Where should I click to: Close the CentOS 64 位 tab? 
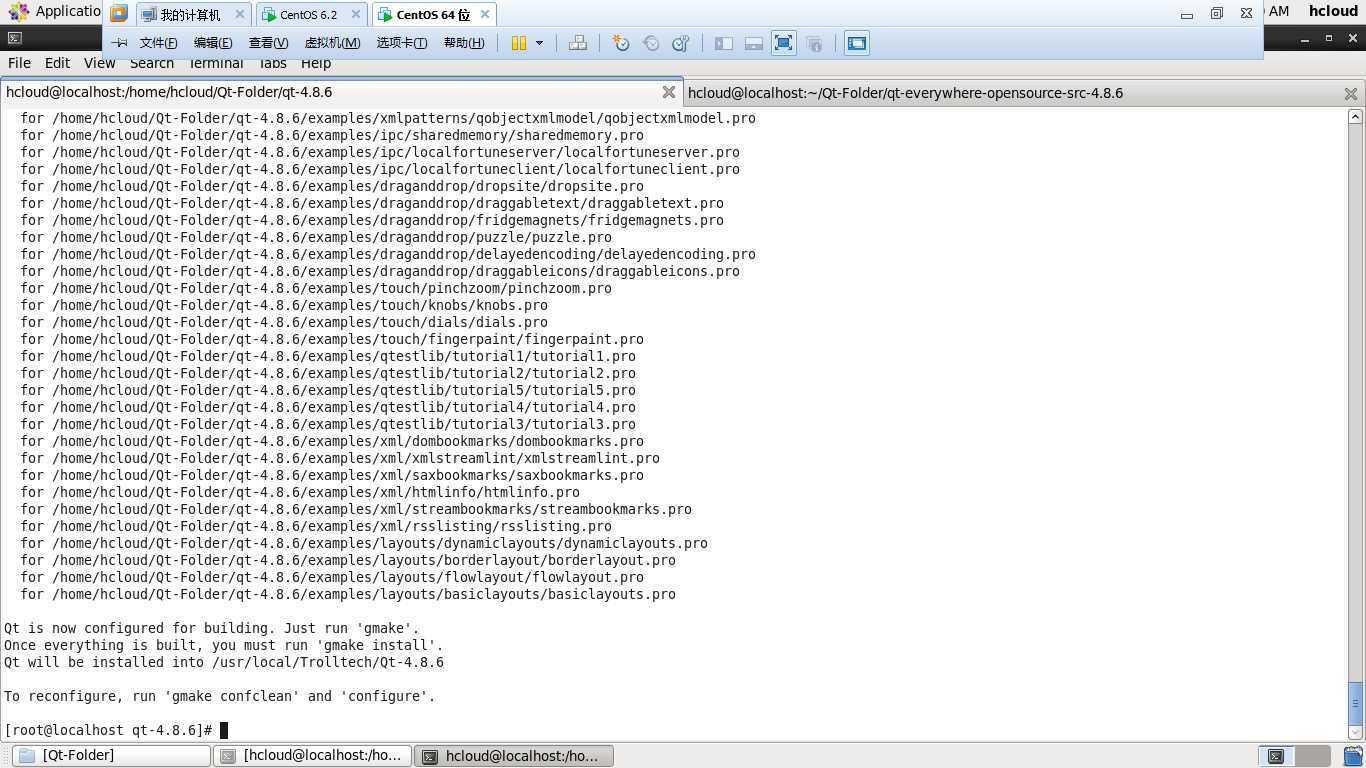point(485,14)
